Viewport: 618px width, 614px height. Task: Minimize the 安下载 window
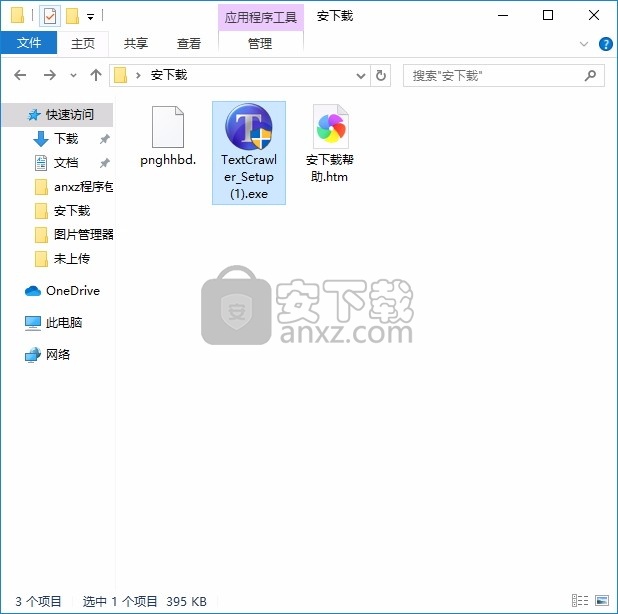[x=503, y=16]
